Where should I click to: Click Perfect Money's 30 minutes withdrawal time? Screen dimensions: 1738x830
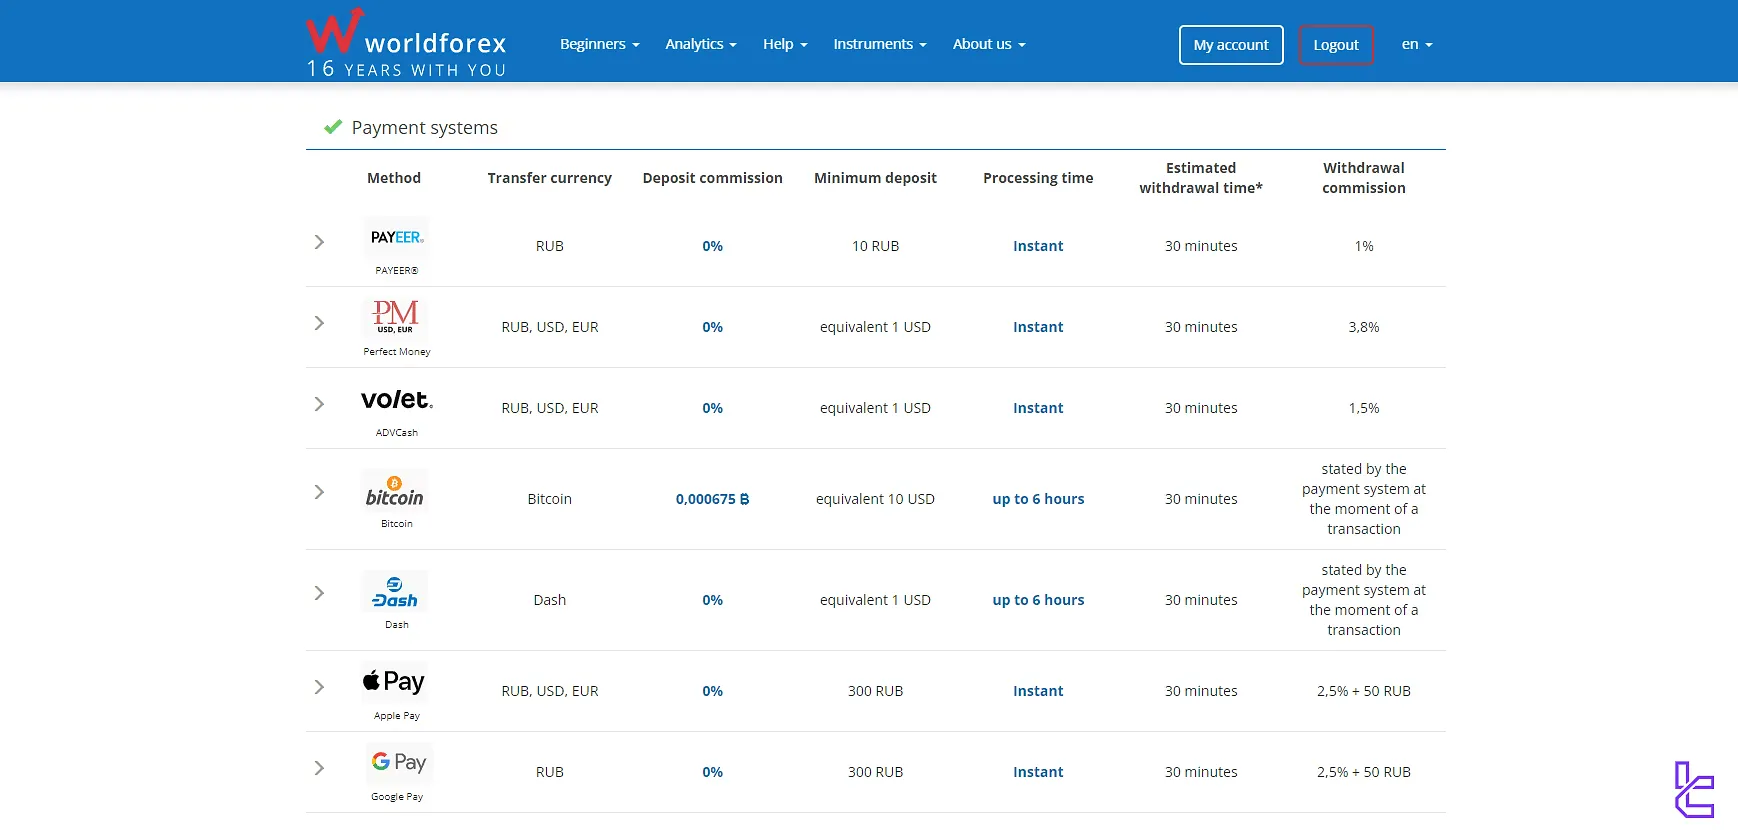[1201, 327]
